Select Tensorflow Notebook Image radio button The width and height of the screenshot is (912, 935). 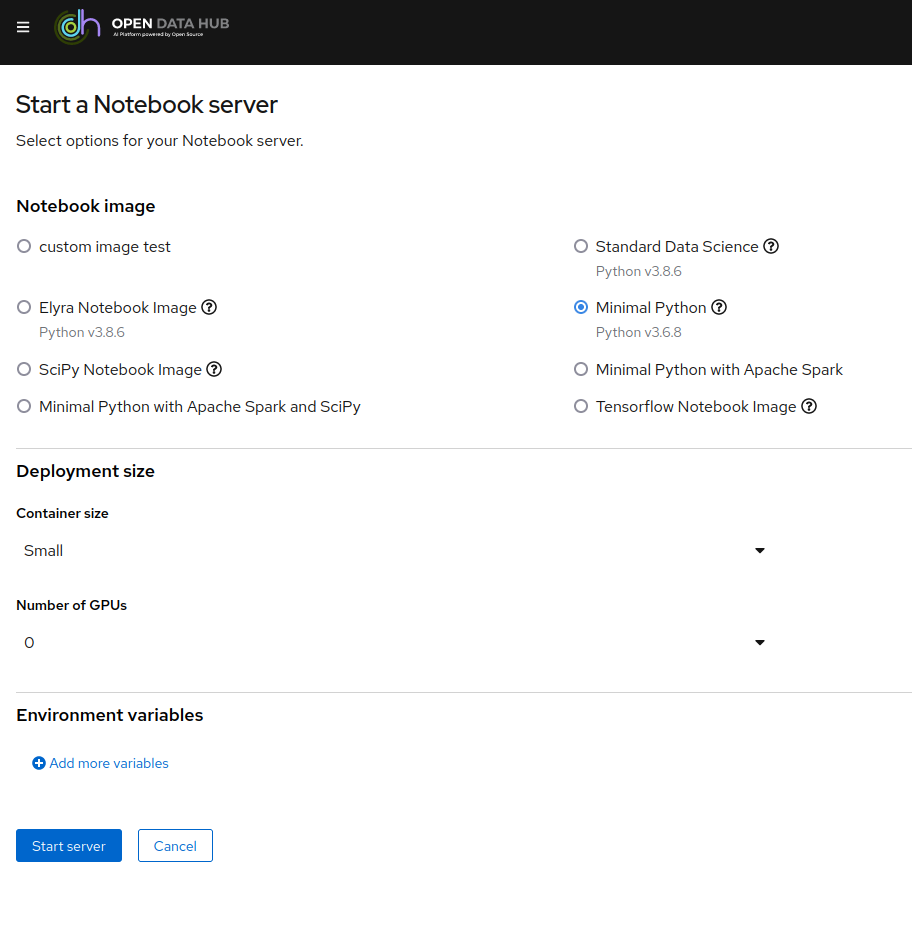coord(581,406)
